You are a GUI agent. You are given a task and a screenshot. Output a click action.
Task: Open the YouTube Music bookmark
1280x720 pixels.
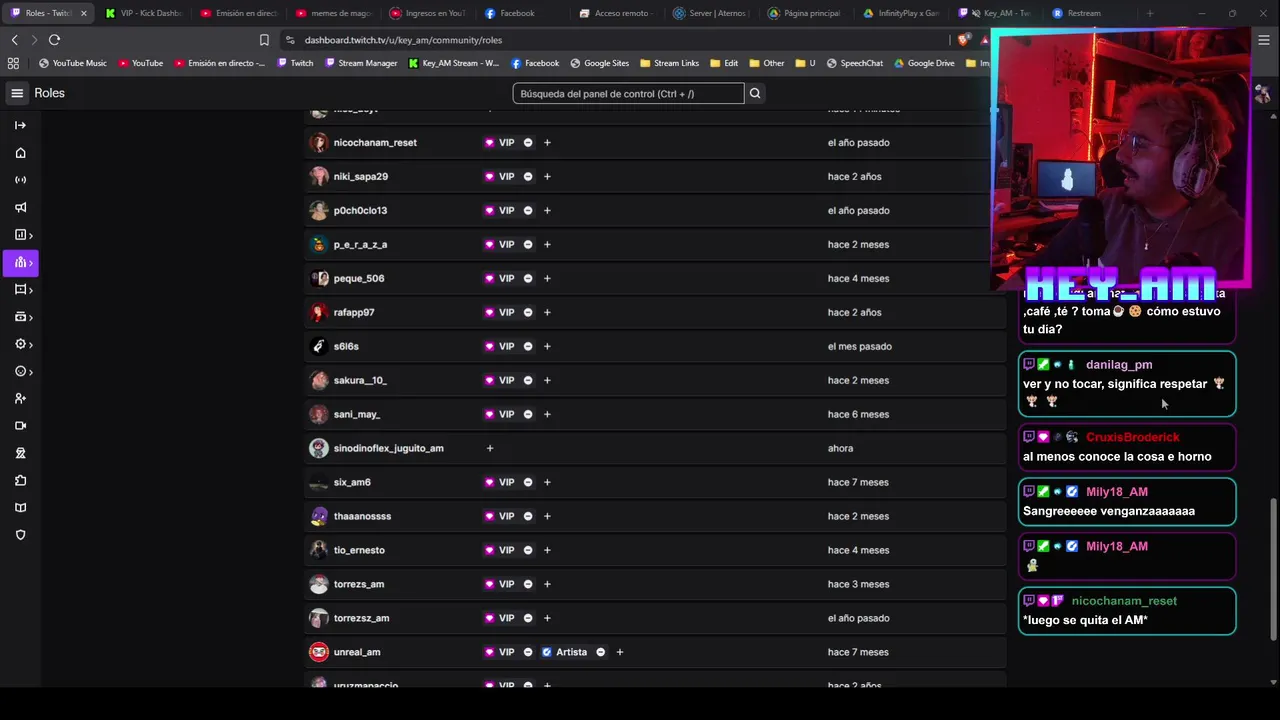(x=72, y=63)
